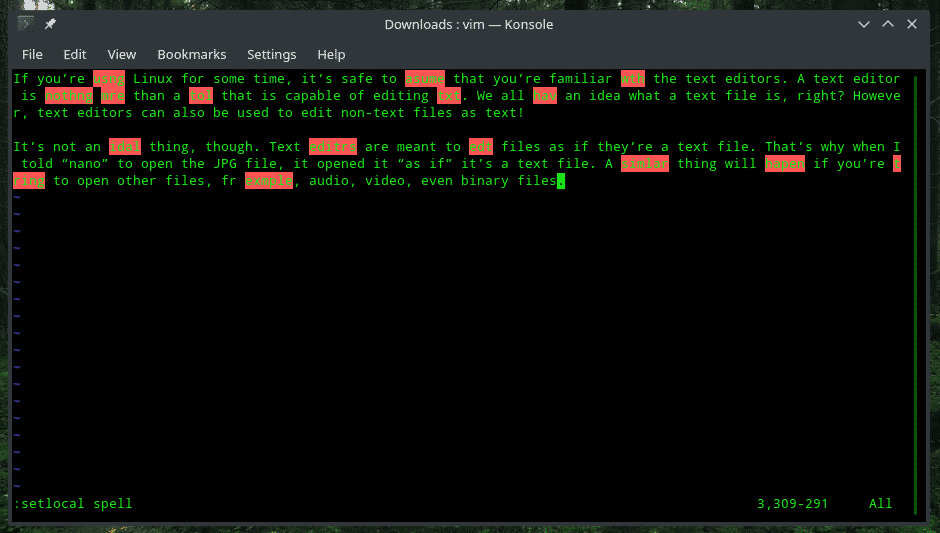Open the Settings menu
Image resolution: width=940 pixels, height=533 pixels.
point(271,54)
